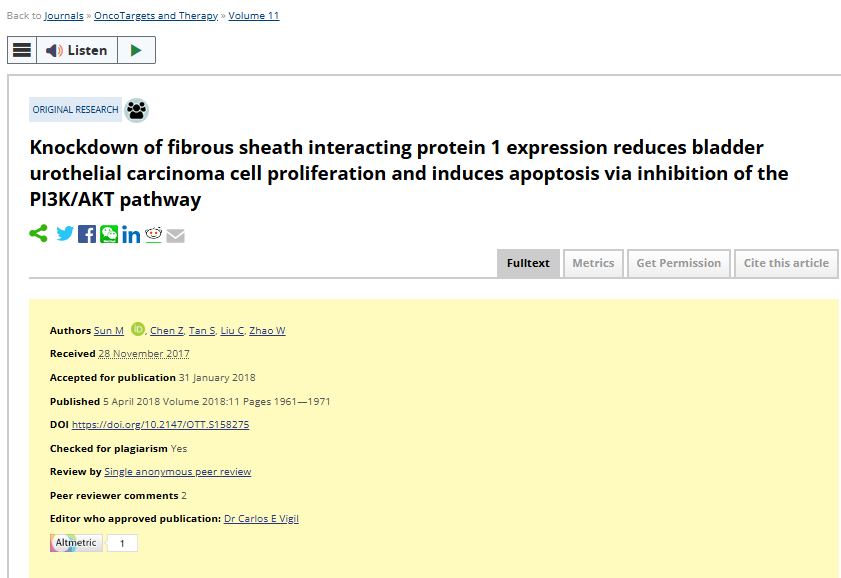Open Single anonymous peer review link
Screen dimensions: 841x578
178,472
